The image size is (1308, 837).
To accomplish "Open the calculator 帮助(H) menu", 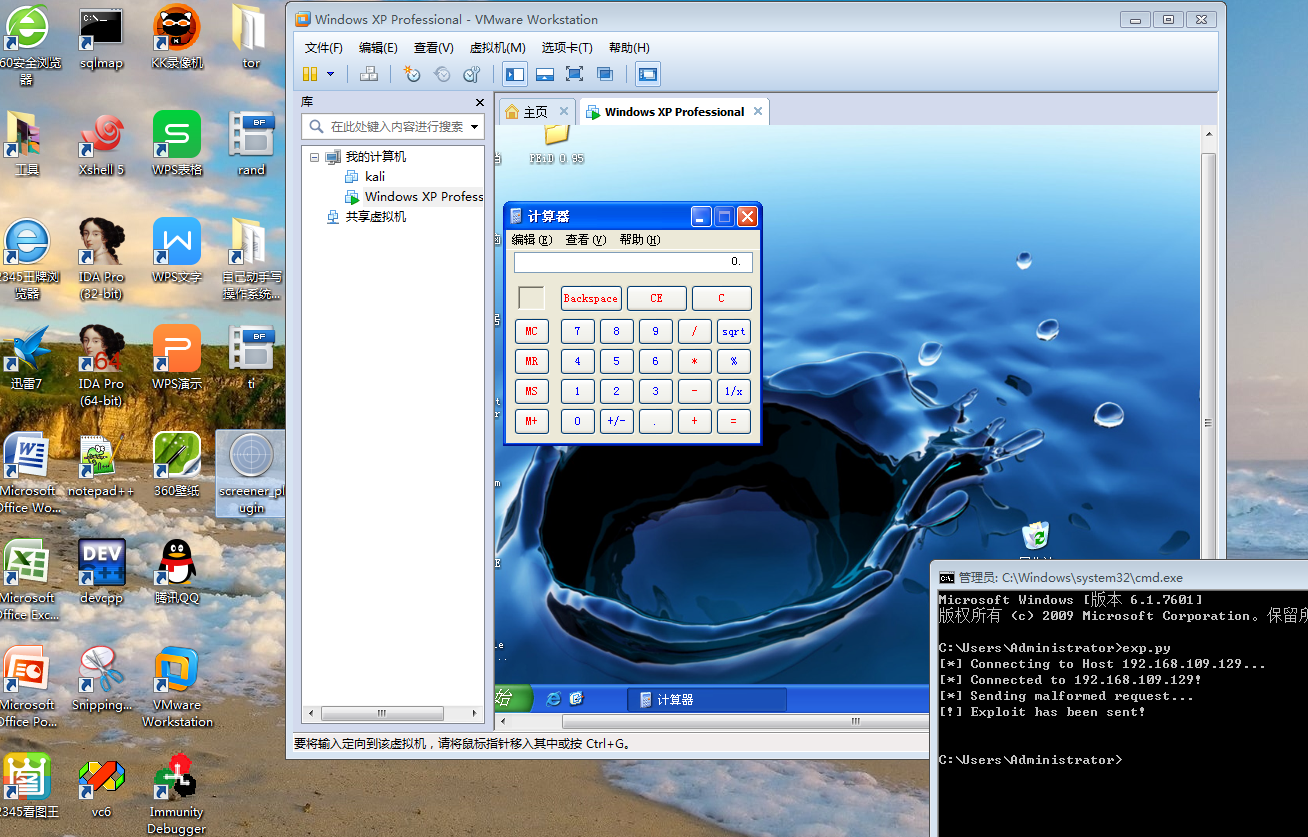I will 640,240.
